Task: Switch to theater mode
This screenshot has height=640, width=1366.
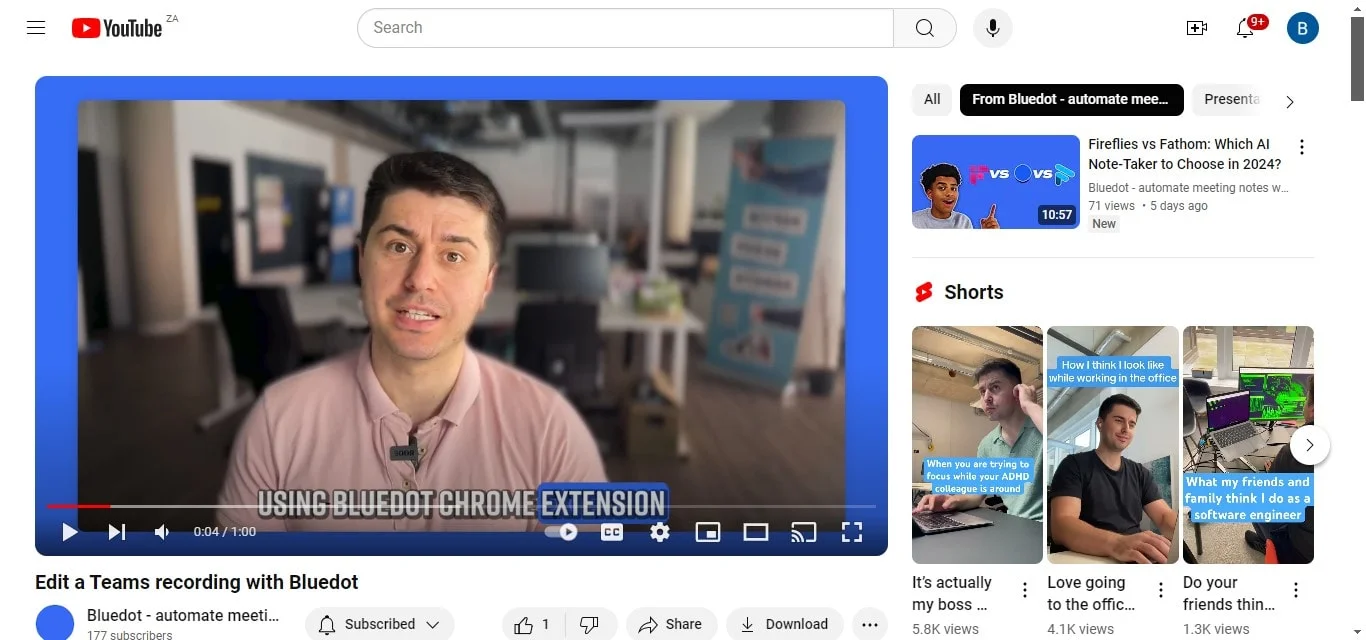Action: point(756,532)
